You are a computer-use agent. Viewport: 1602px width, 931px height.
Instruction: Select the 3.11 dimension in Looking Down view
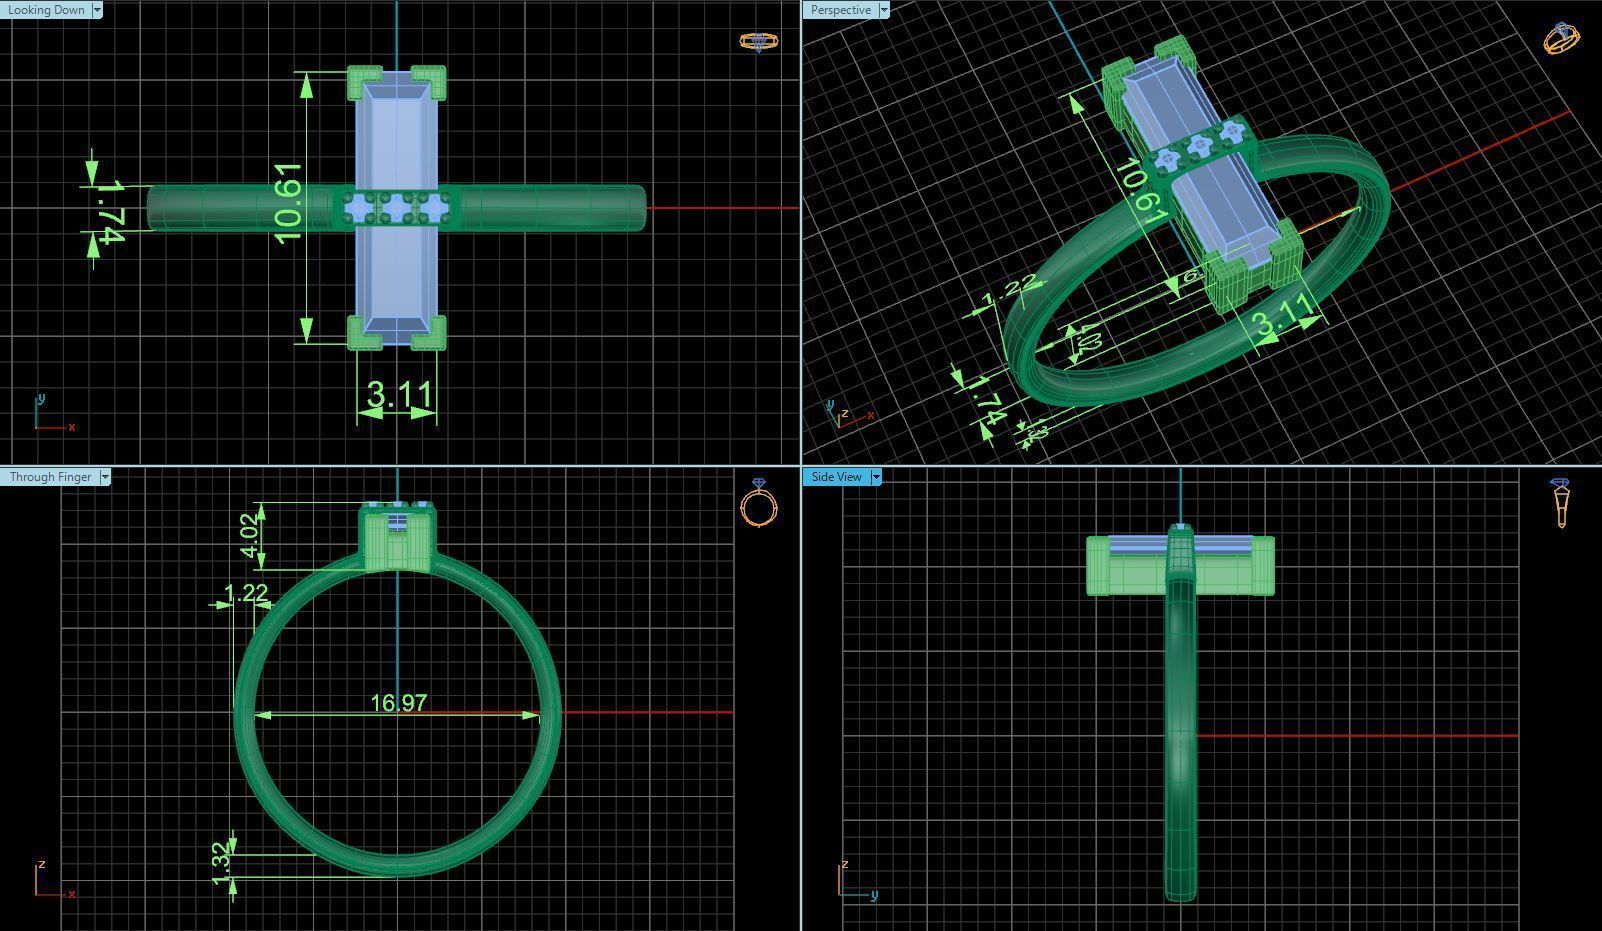tap(400, 395)
